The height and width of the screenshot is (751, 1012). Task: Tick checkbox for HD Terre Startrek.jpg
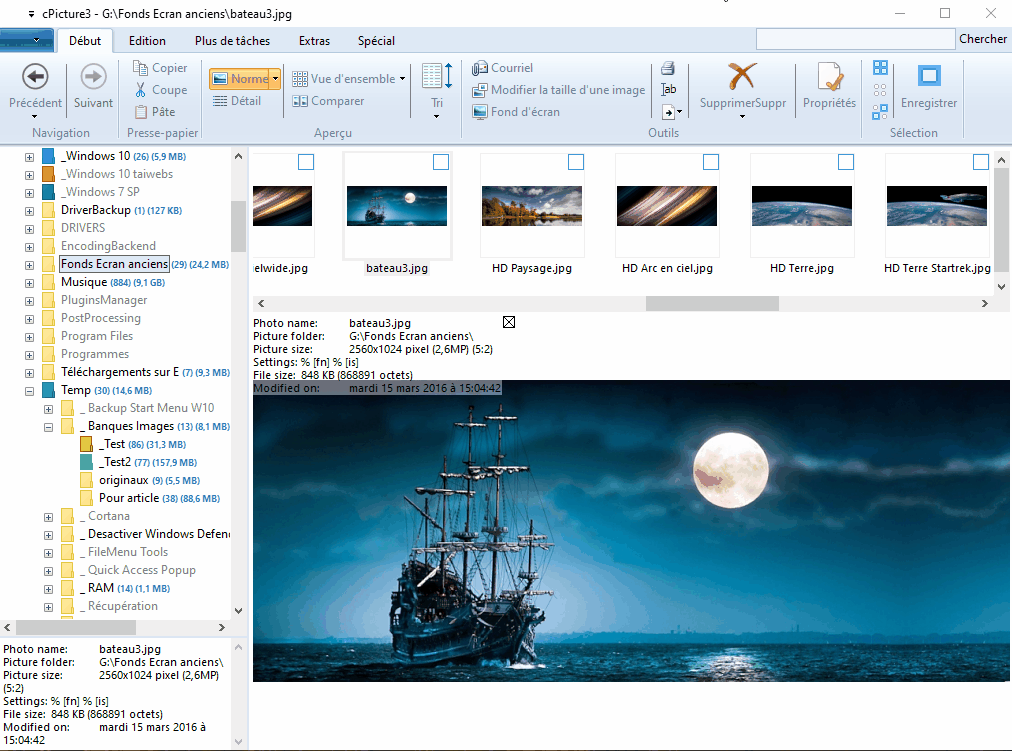coord(980,162)
